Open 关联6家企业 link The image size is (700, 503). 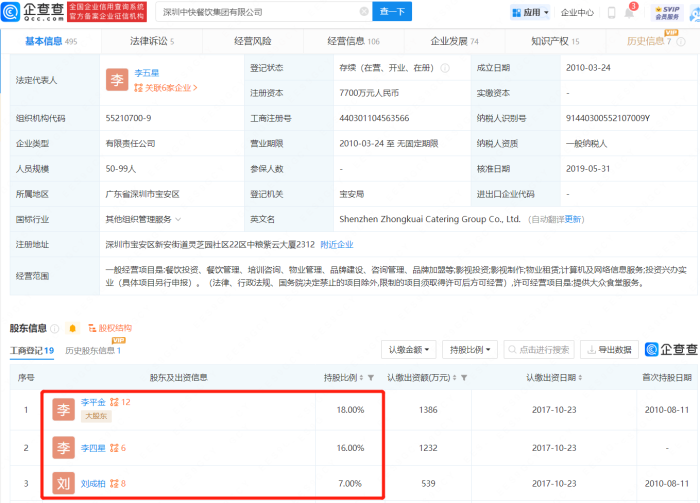pos(165,88)
